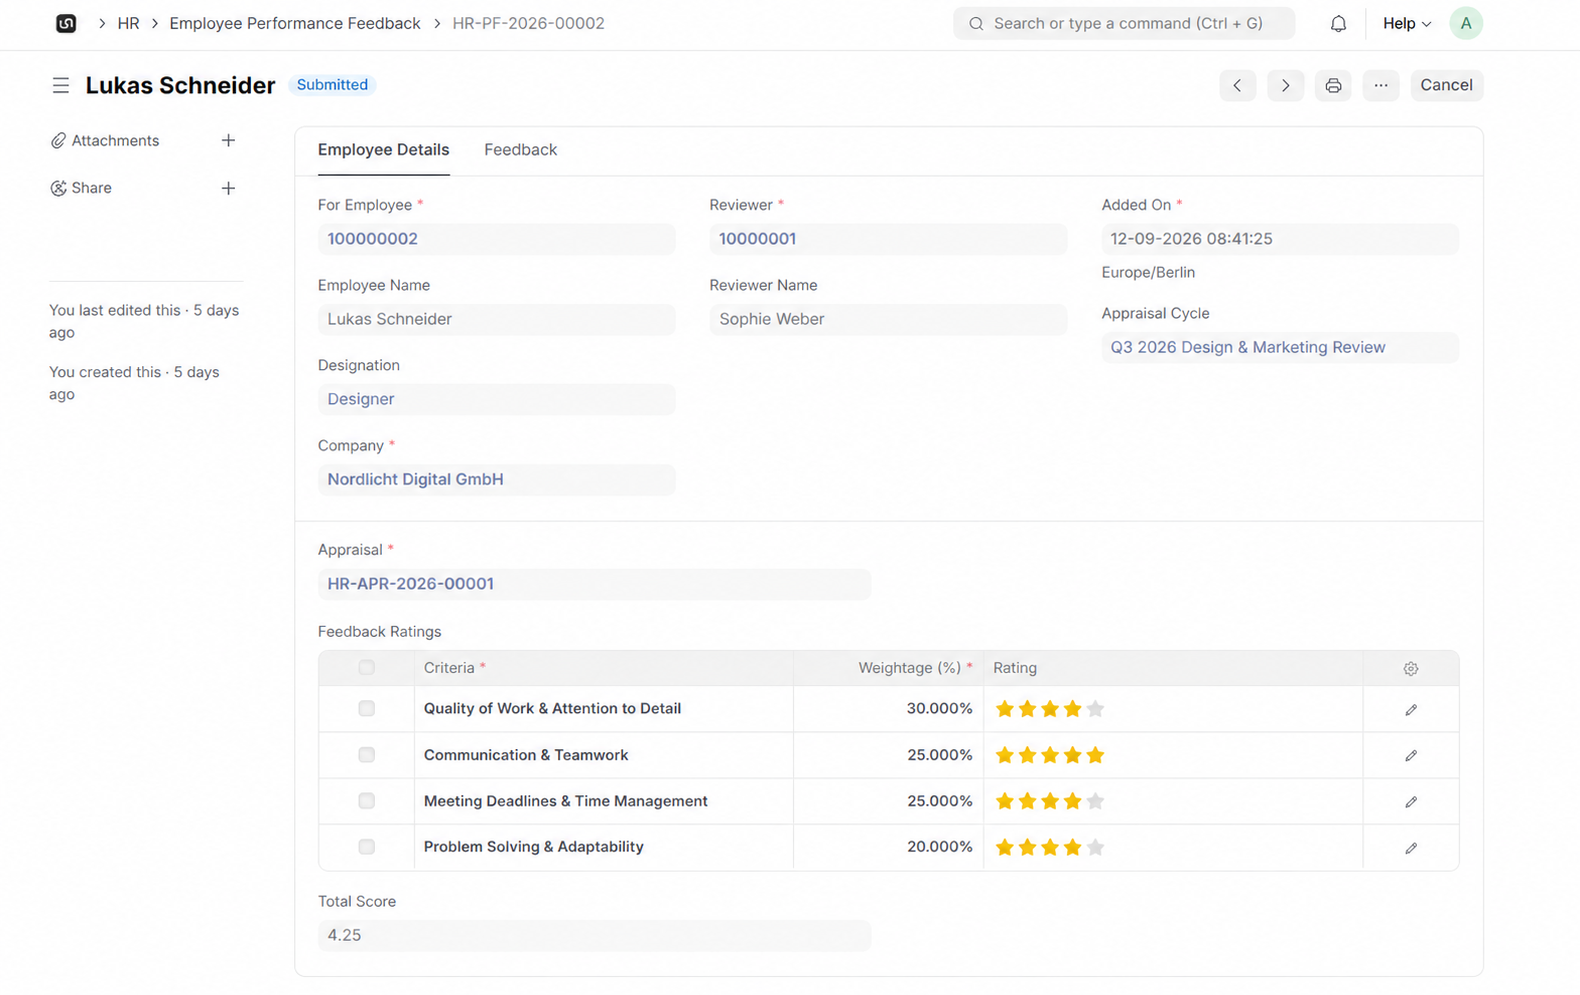Screen dimensions: 1580x995
Task: Toggle the sidebar hamburger menu icon
Action: click(x=61, y=85)
